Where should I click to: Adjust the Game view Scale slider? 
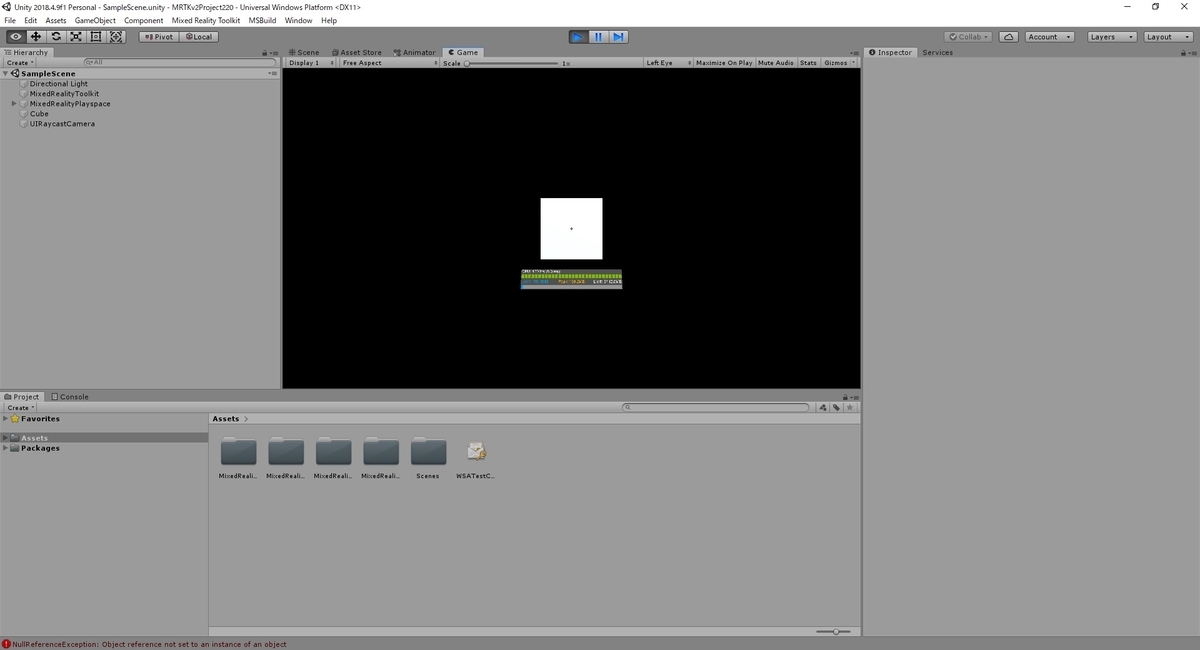tap(514, 63)
